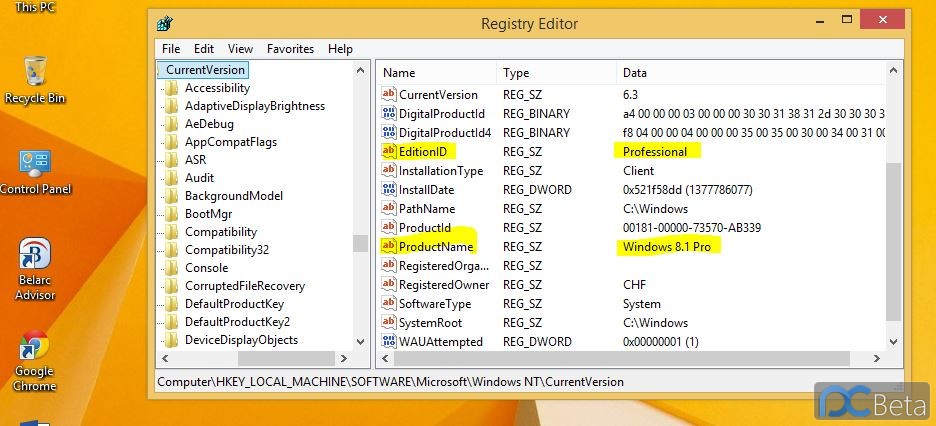The image size is (936, 426).
Task: Click the 'System' SoftwareType data value
Action: 642,304
